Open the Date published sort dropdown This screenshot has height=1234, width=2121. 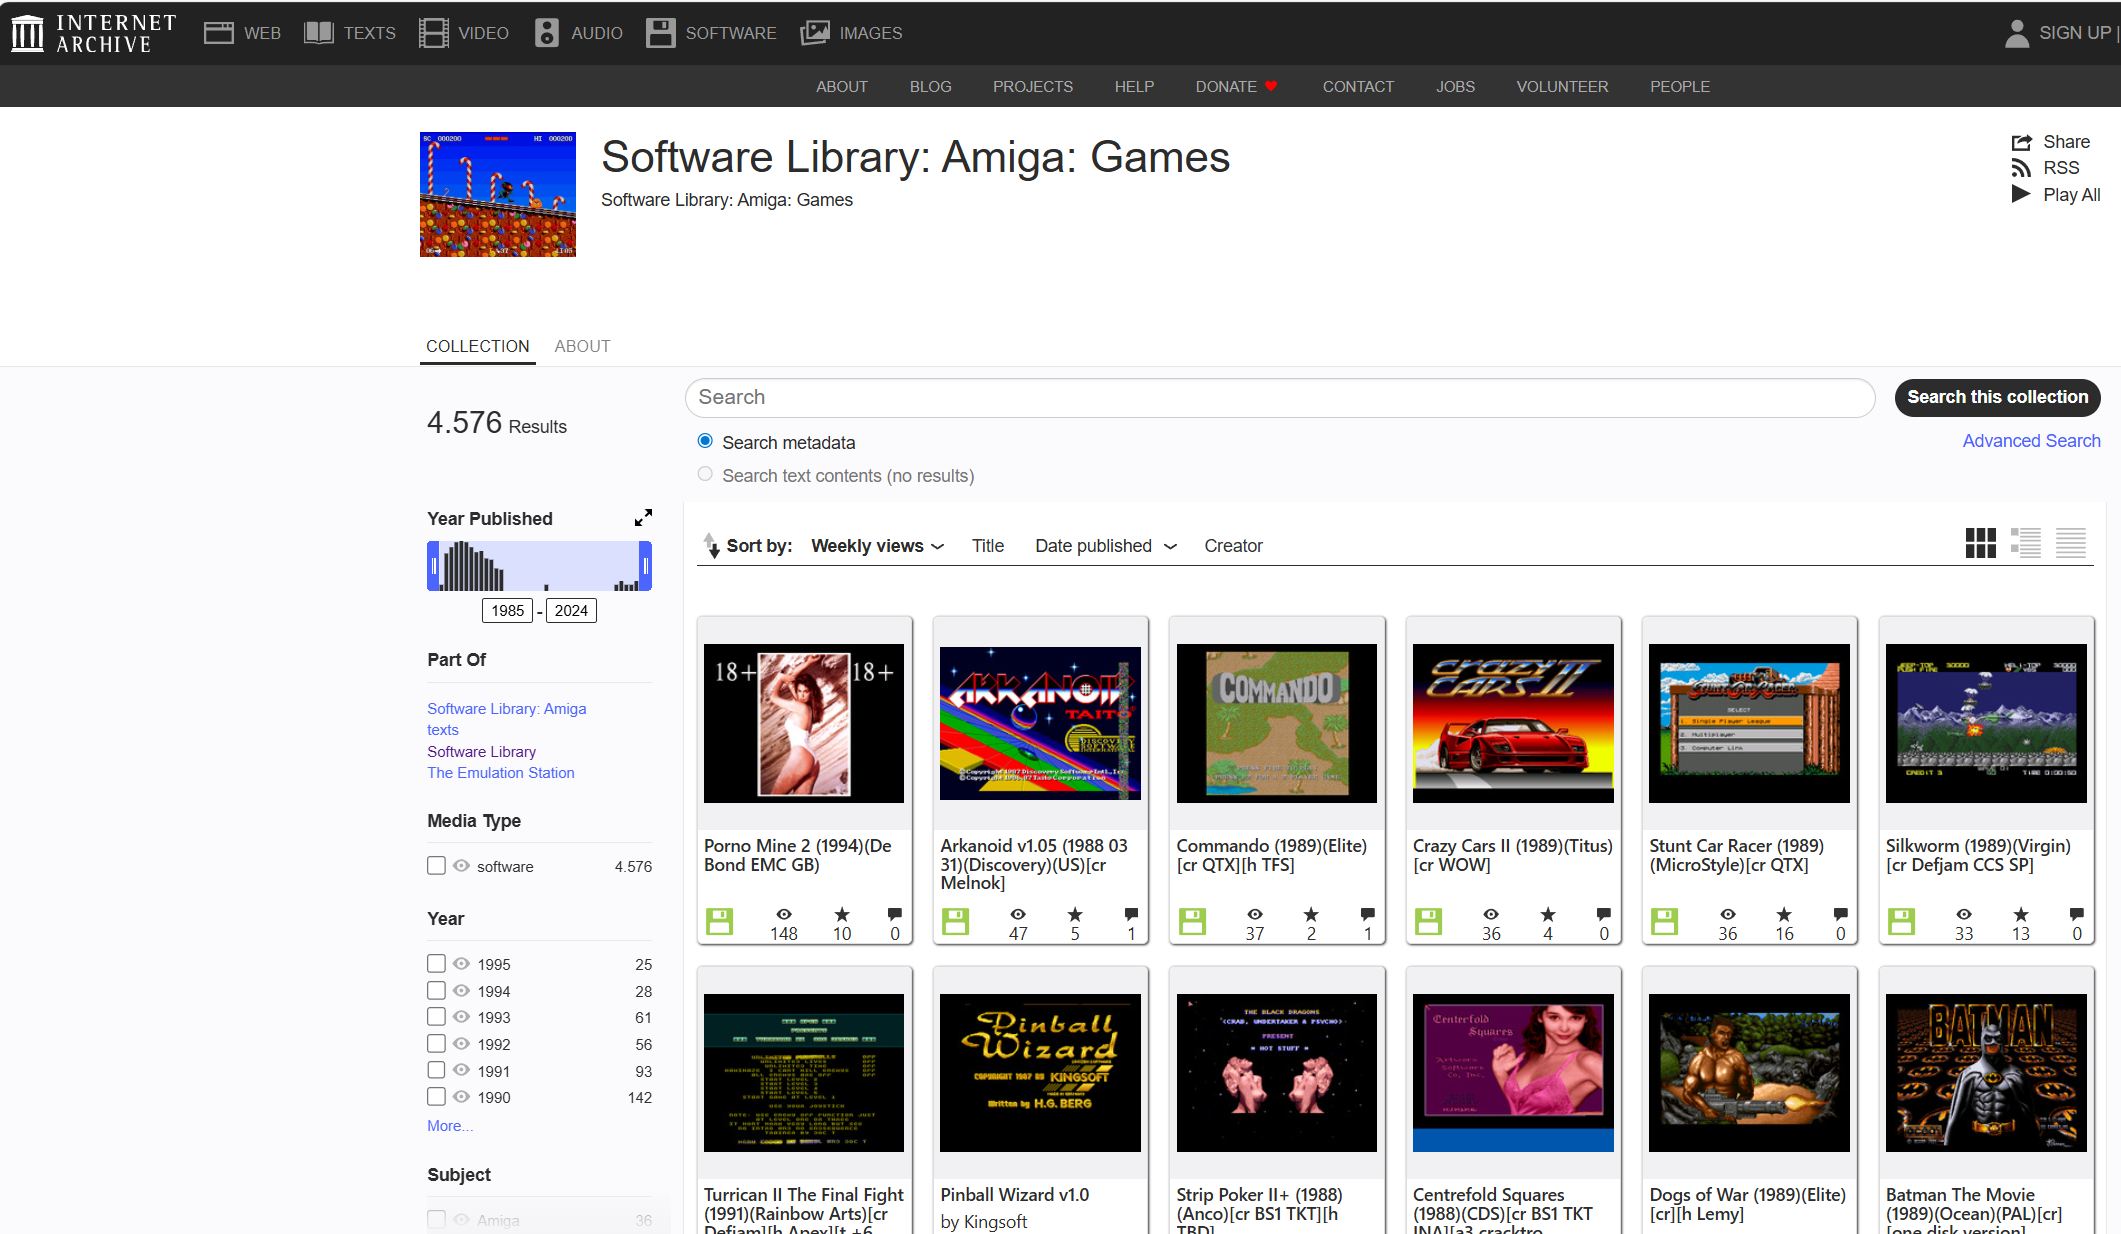point(1105,546)
